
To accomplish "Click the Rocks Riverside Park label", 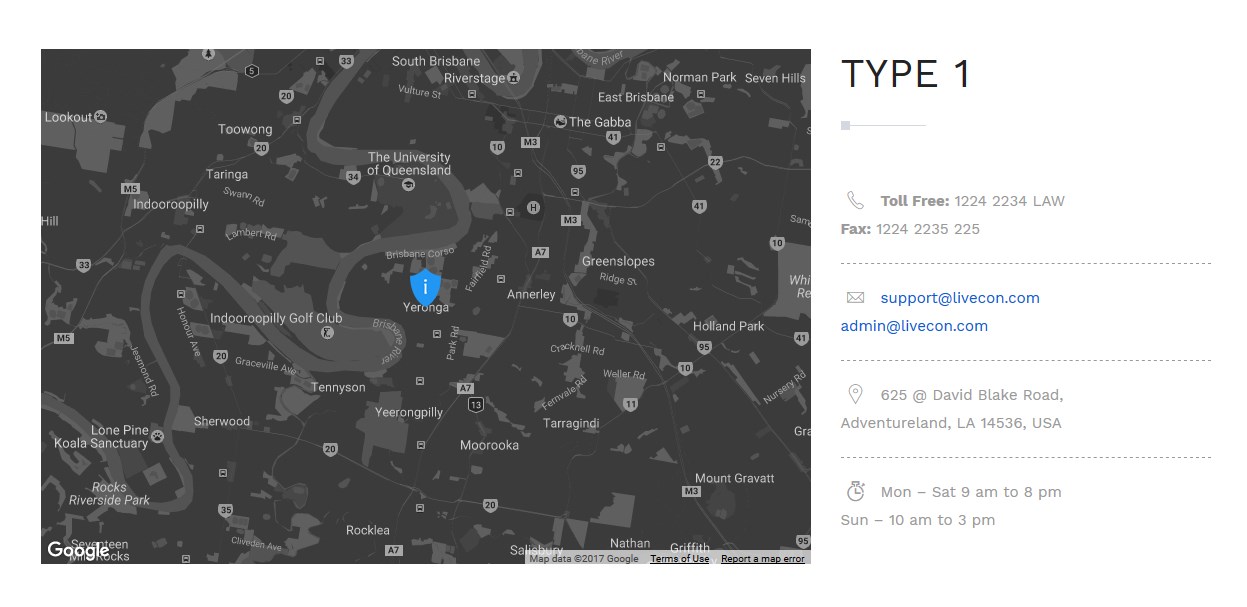I will coord(110,493).
